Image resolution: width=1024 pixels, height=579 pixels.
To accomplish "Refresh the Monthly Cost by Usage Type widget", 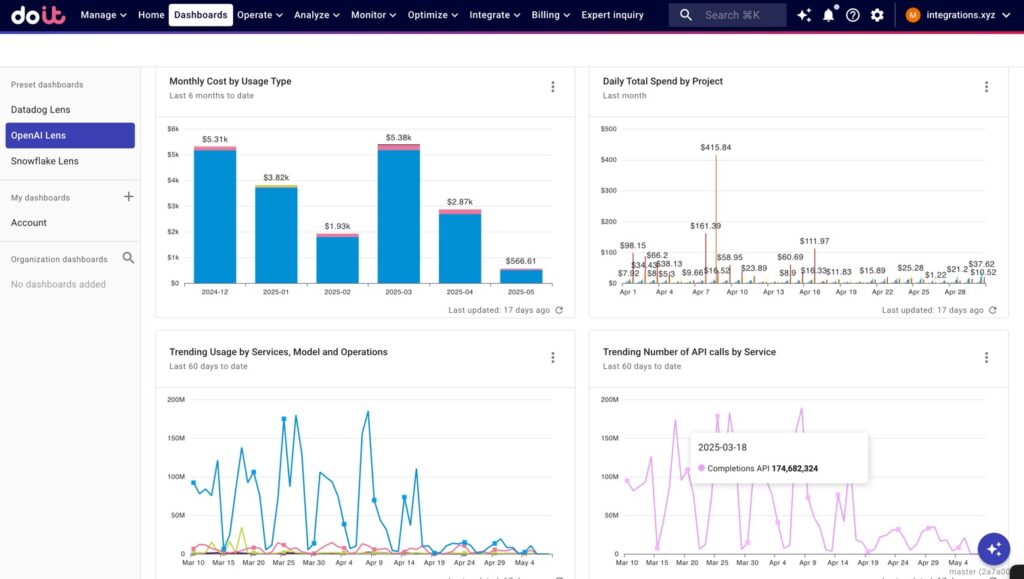I will coord(559,310).
